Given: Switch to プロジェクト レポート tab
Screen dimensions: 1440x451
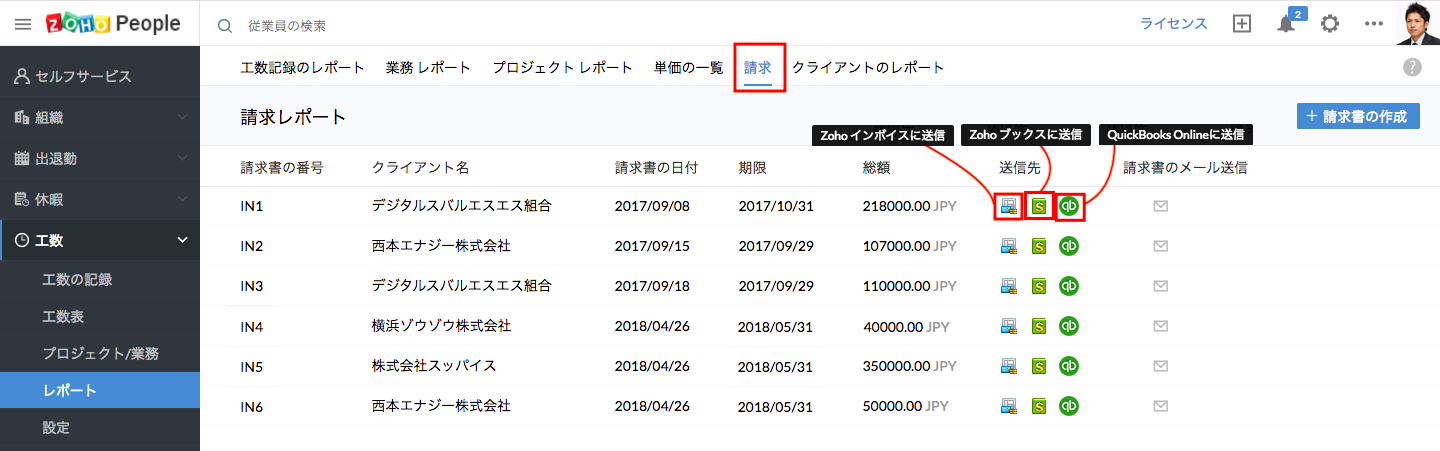Looking at the screenshot, I should pyautogui.click(x=563, y=67).
